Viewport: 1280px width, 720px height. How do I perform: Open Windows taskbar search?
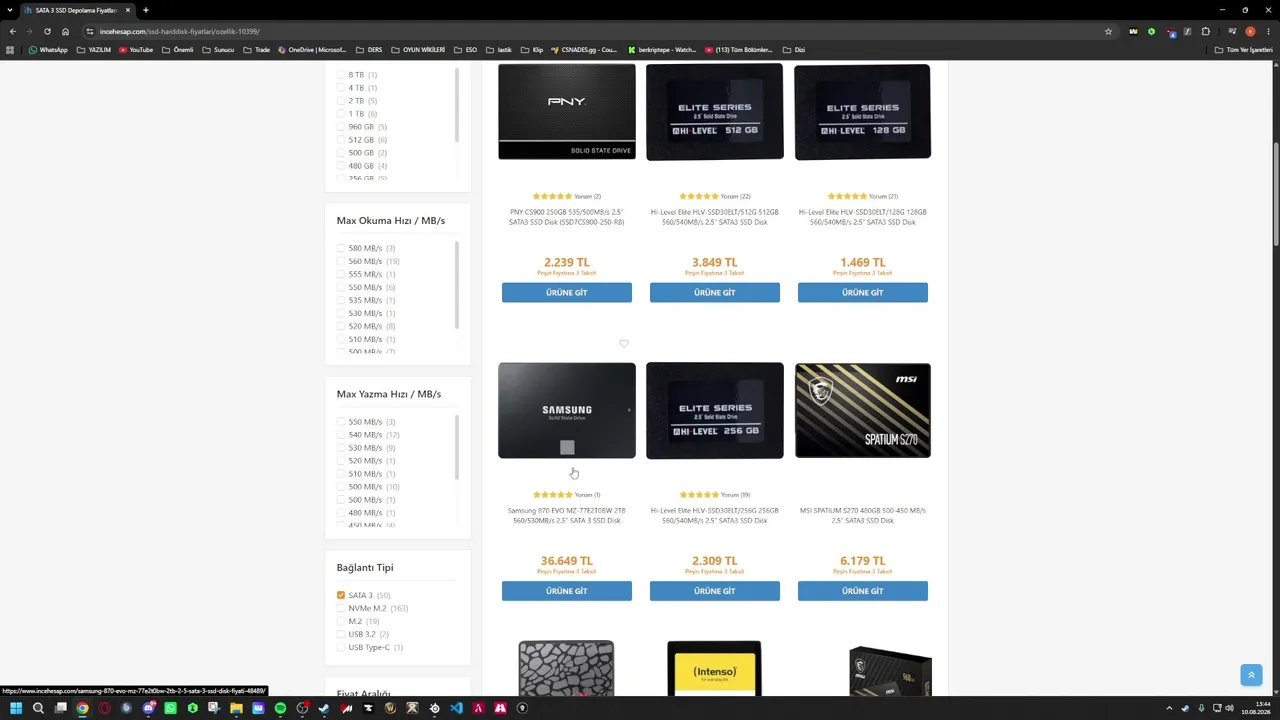click(x=38, y=708)
